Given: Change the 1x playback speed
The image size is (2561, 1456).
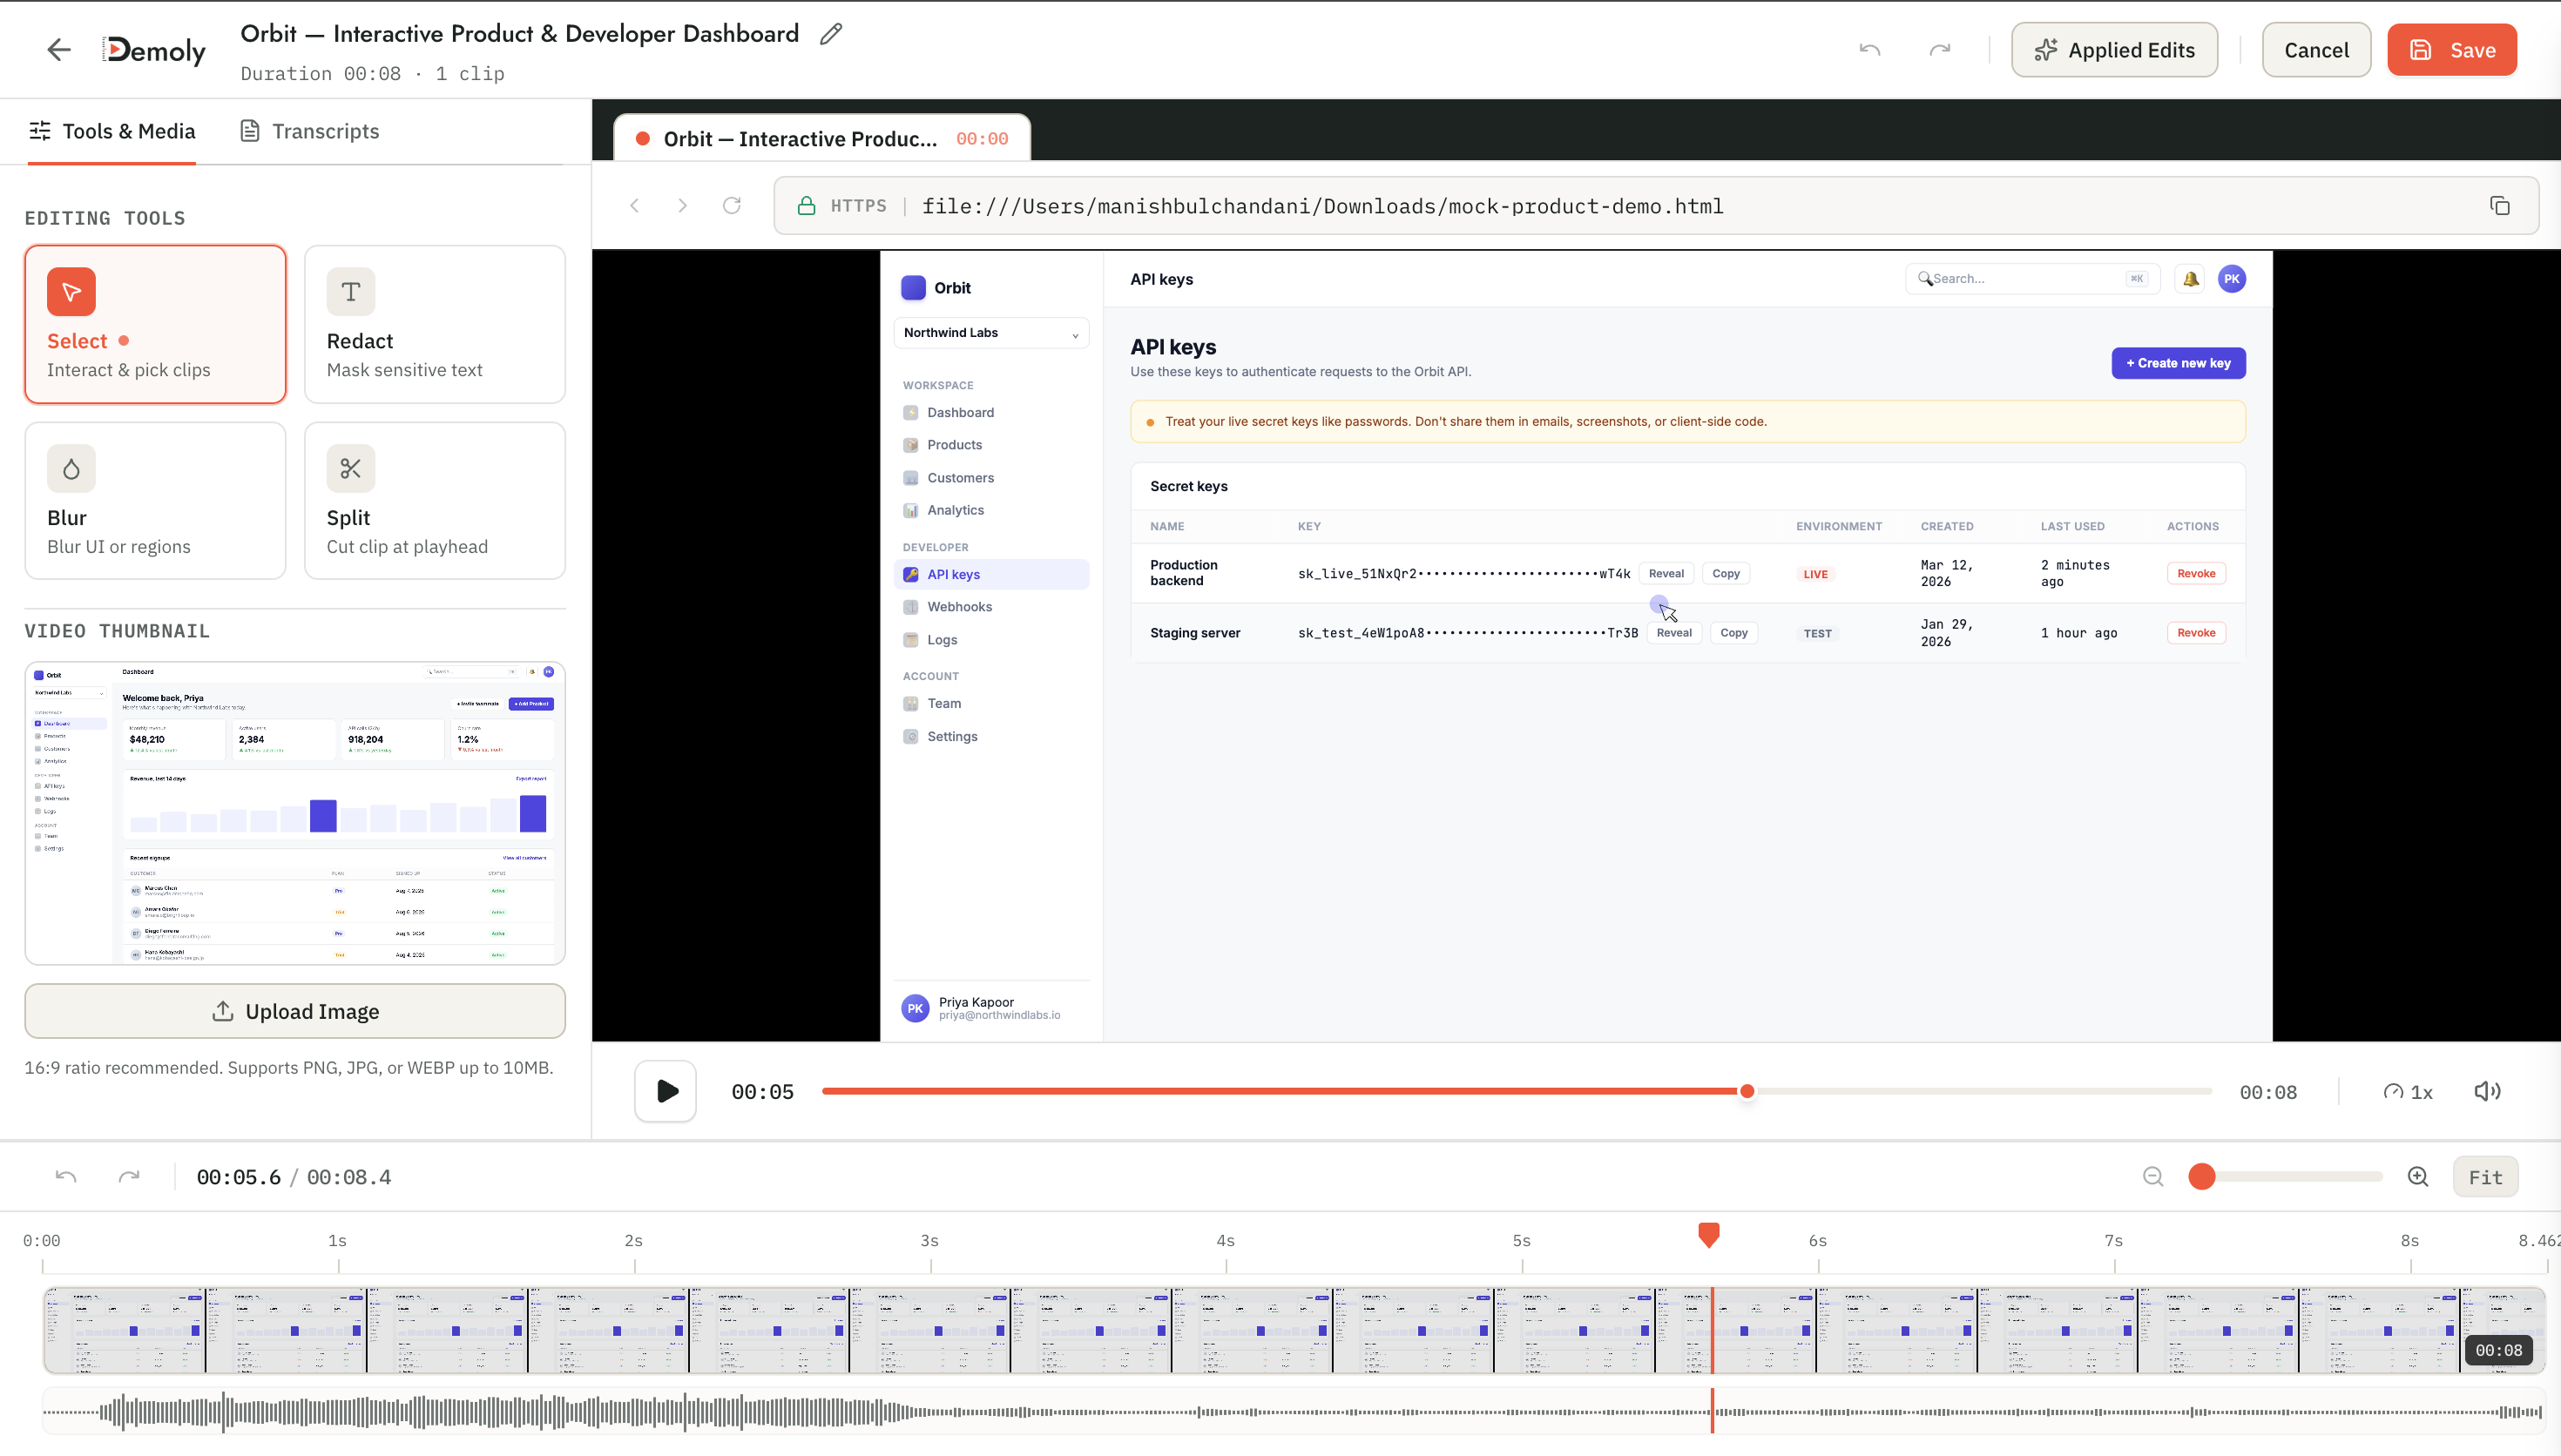Looking at the screenshot, I should pos(2408,1092).
